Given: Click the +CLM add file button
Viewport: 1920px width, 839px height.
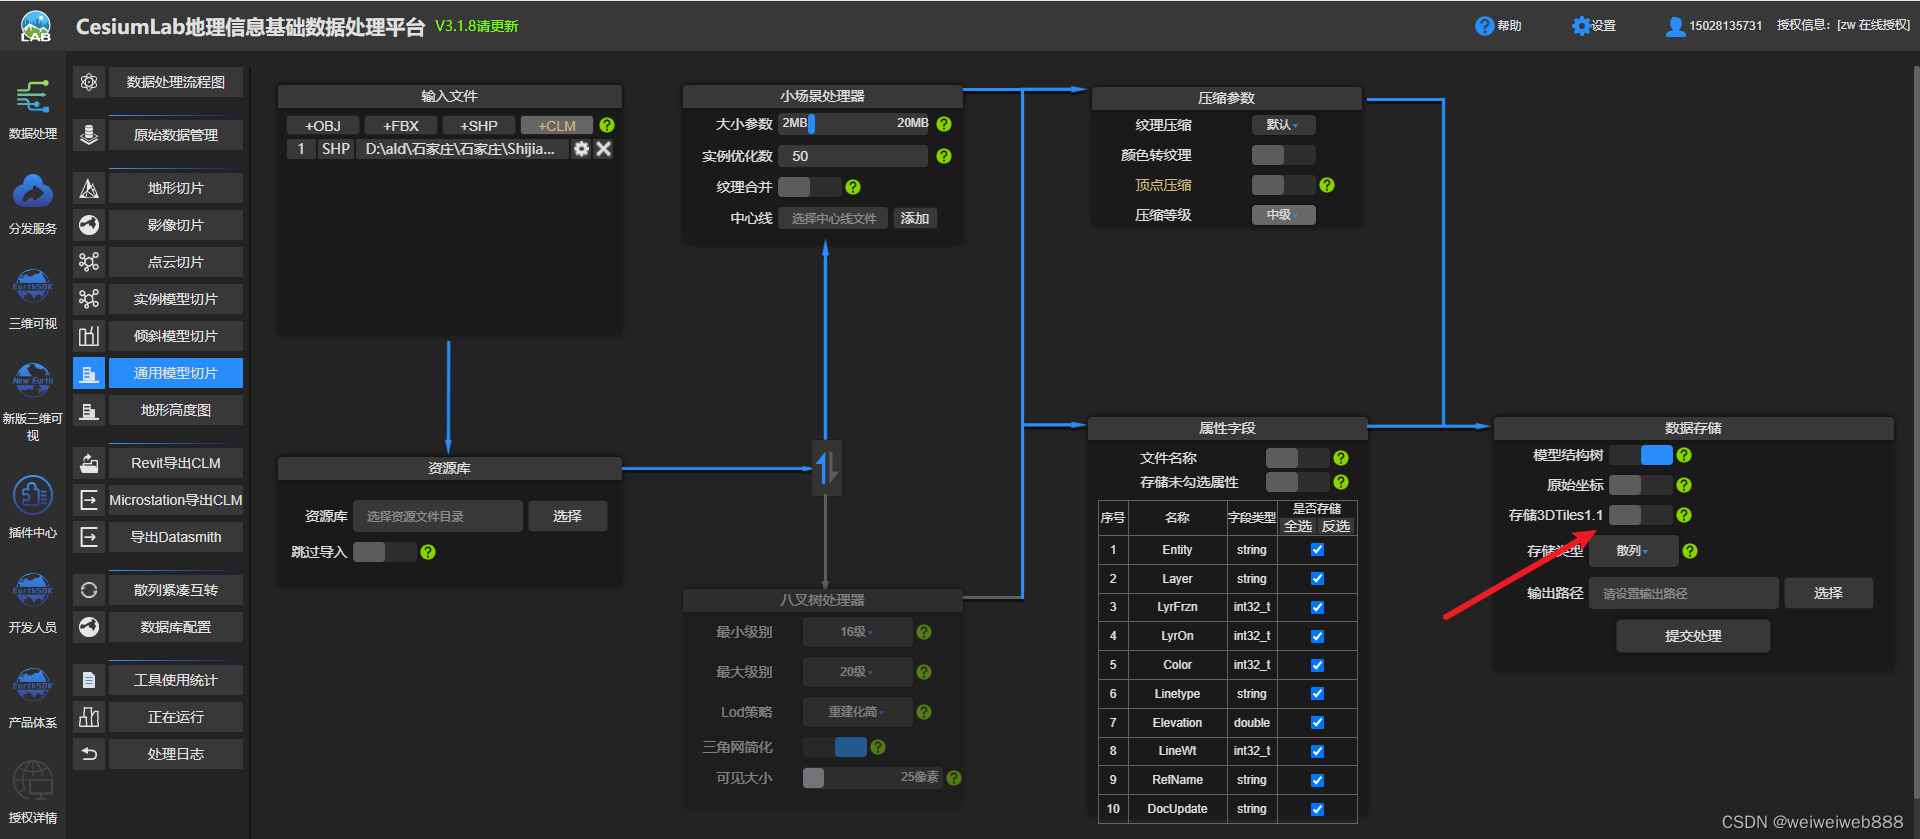Looking at the screenshot, I should tap(557, 126).
